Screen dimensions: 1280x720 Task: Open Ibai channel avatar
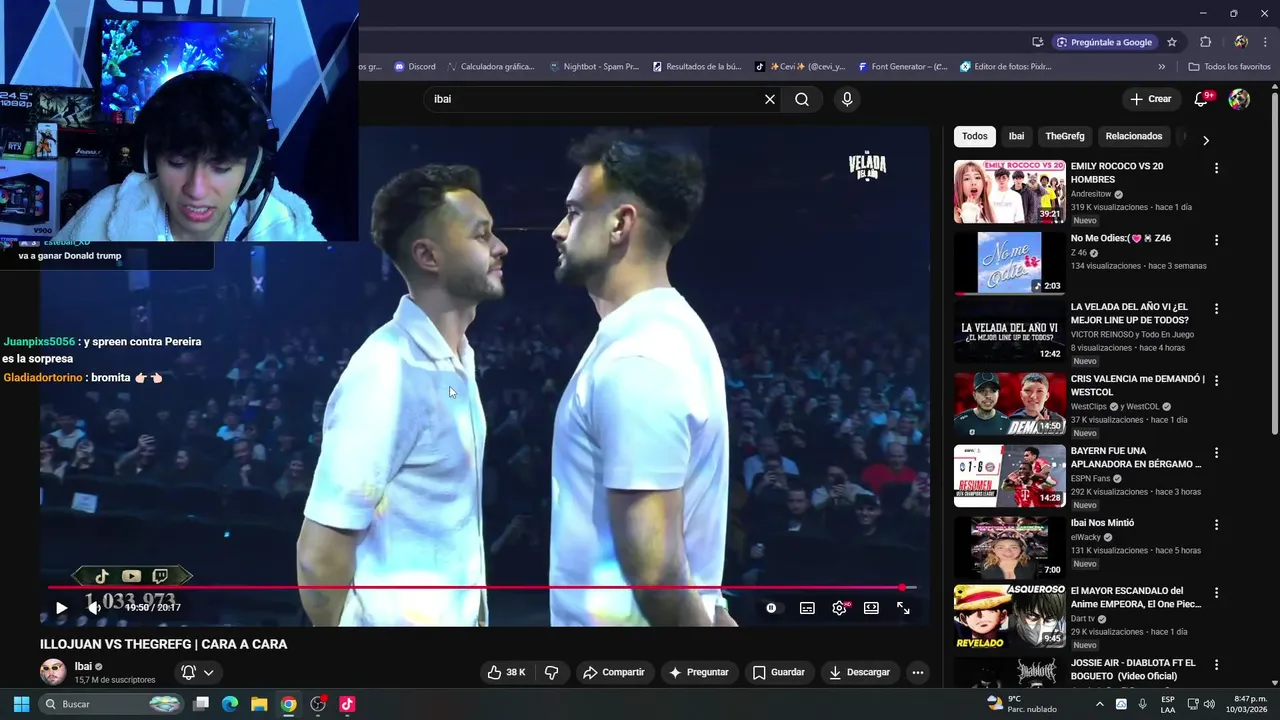click(x=53, y=672)
